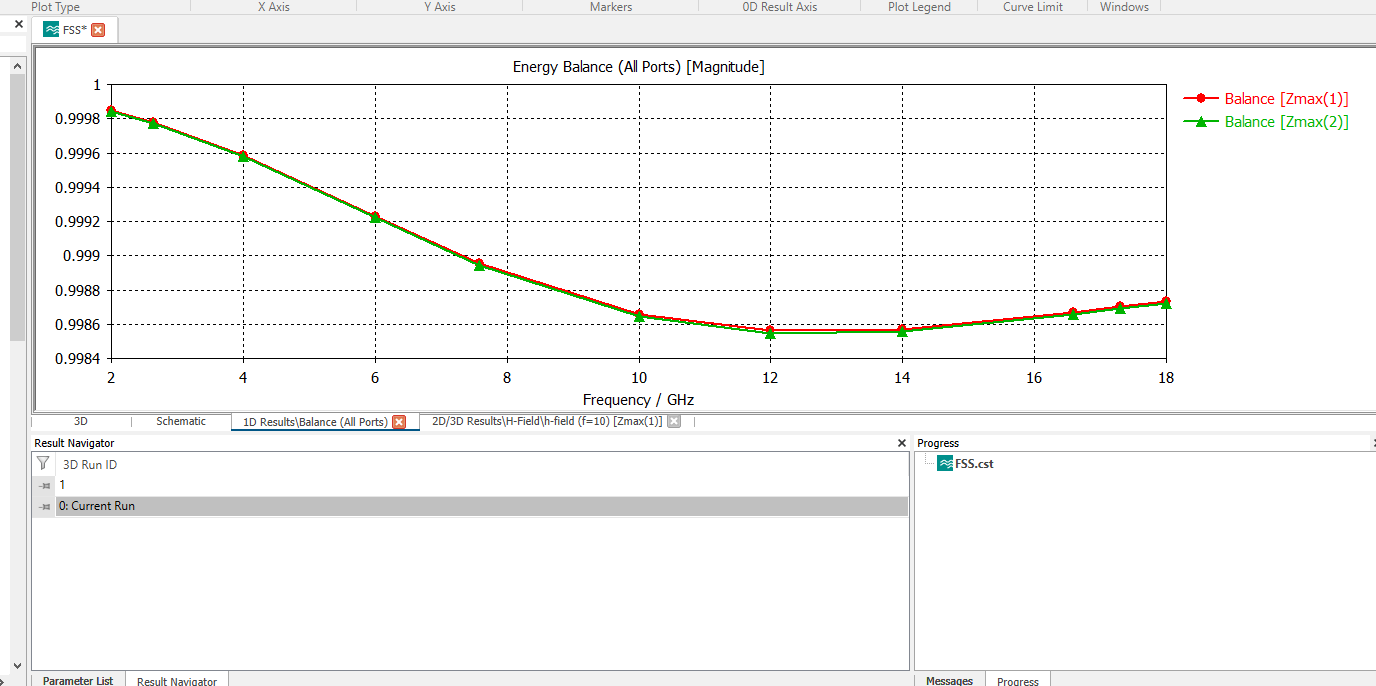Click the left panel scroll-up arrow
Image resolution: width=1376 pixels, height=686 pixels.
(17, 65)
